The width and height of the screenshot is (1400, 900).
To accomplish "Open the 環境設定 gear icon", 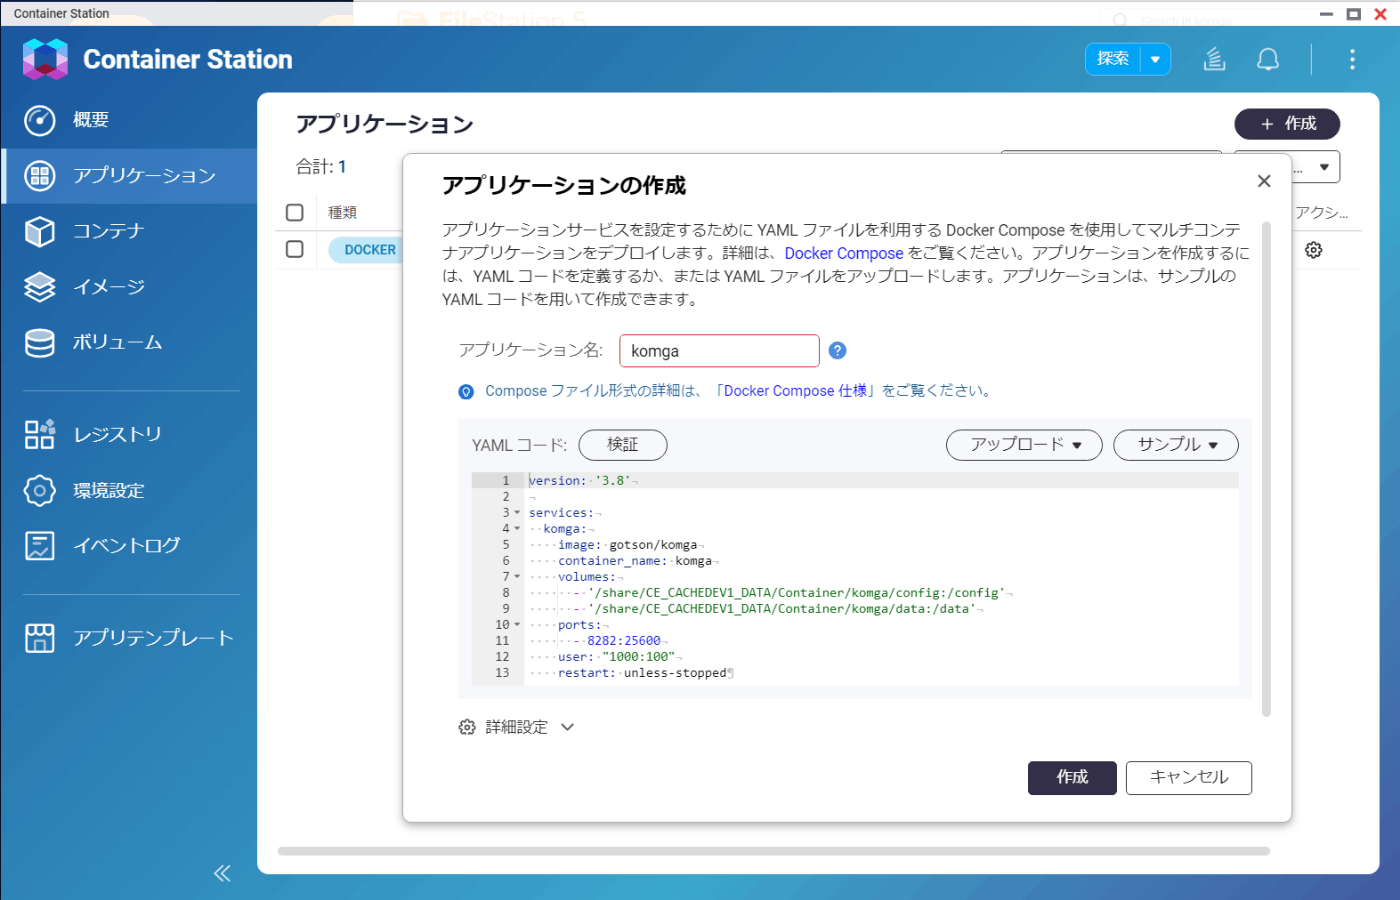I will 40,490.
